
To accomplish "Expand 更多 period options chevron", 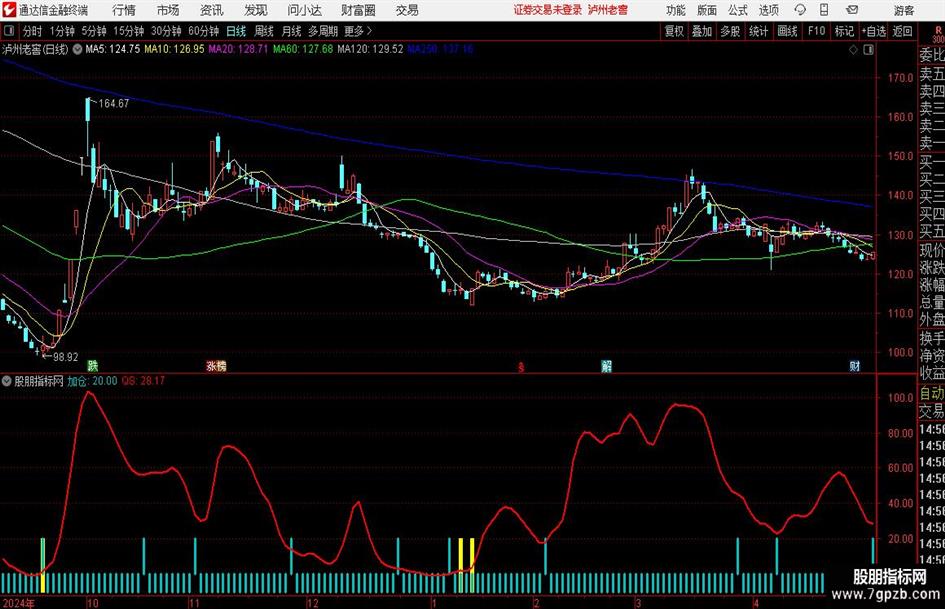I will point(369,31).
